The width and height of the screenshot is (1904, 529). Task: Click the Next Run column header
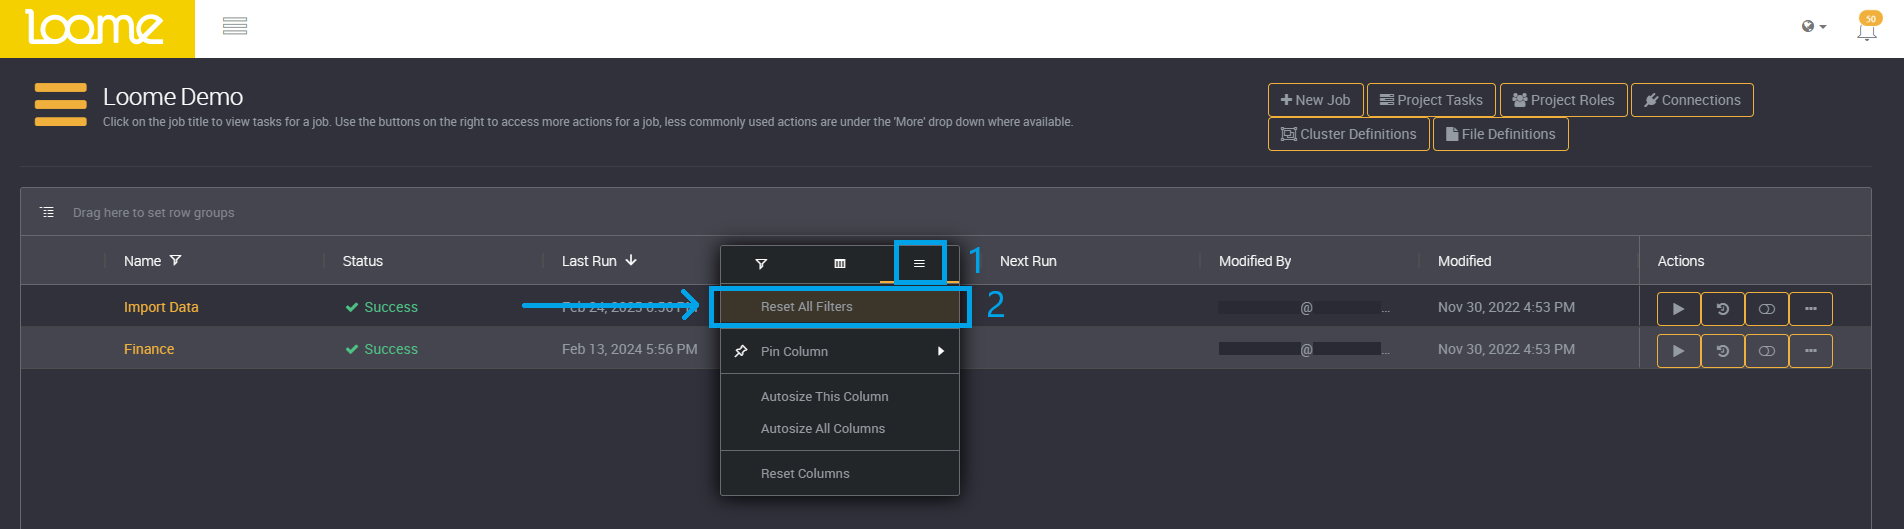click(x=1028, y=261)
